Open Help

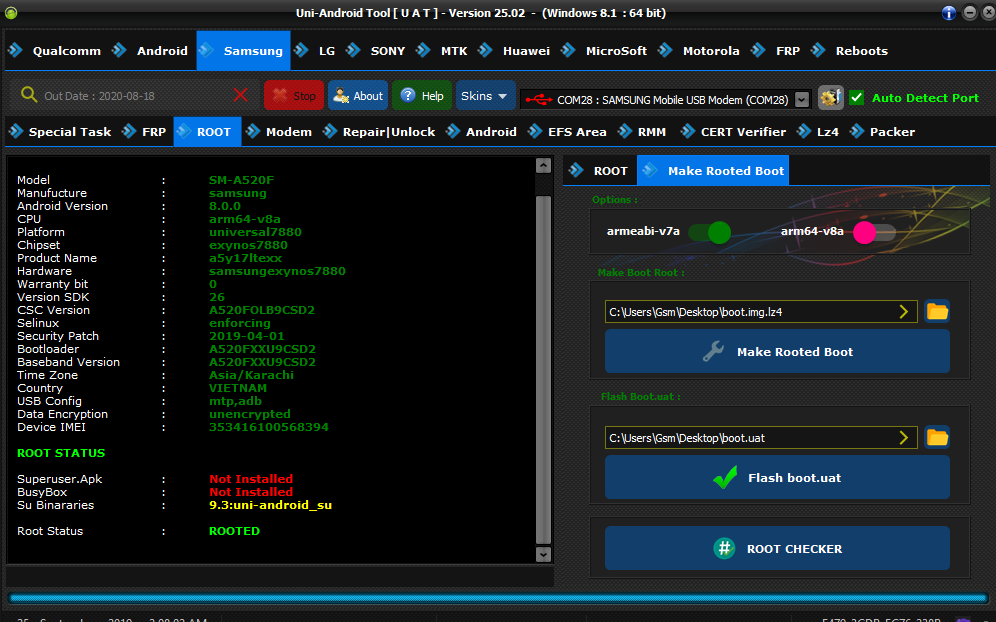click(422, 95)
